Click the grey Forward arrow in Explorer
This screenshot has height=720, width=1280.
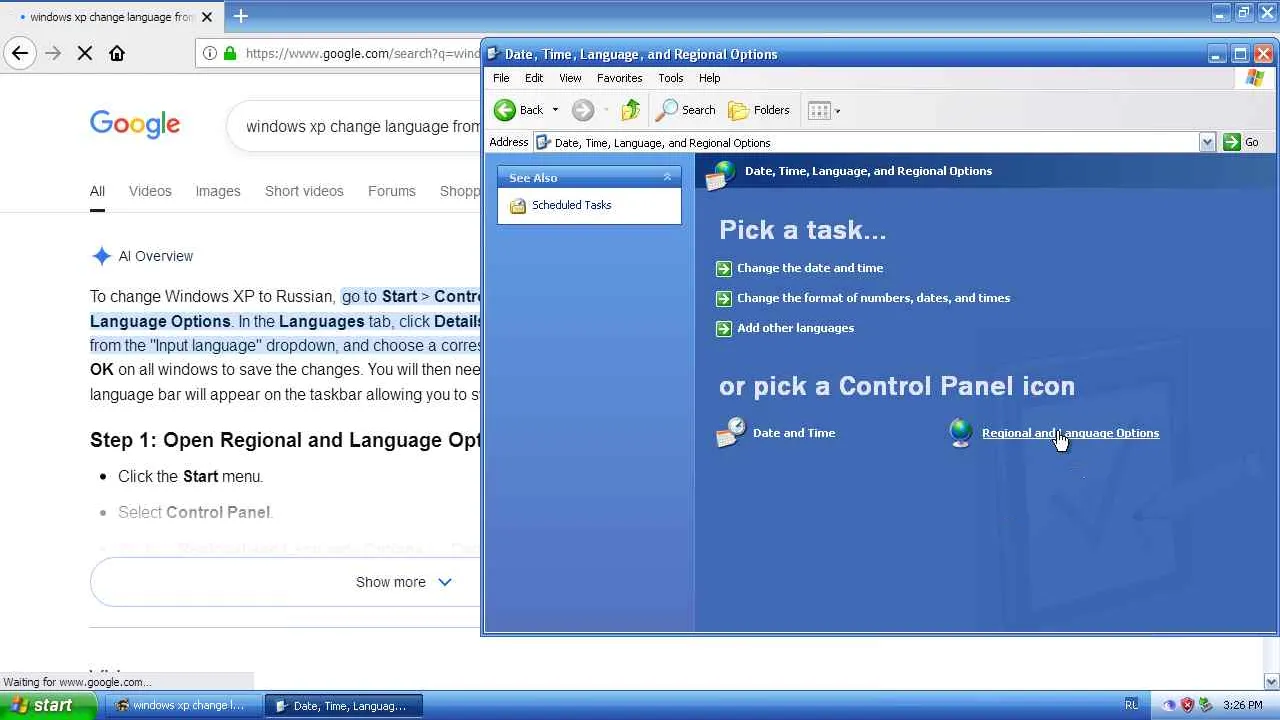point(583,110)
